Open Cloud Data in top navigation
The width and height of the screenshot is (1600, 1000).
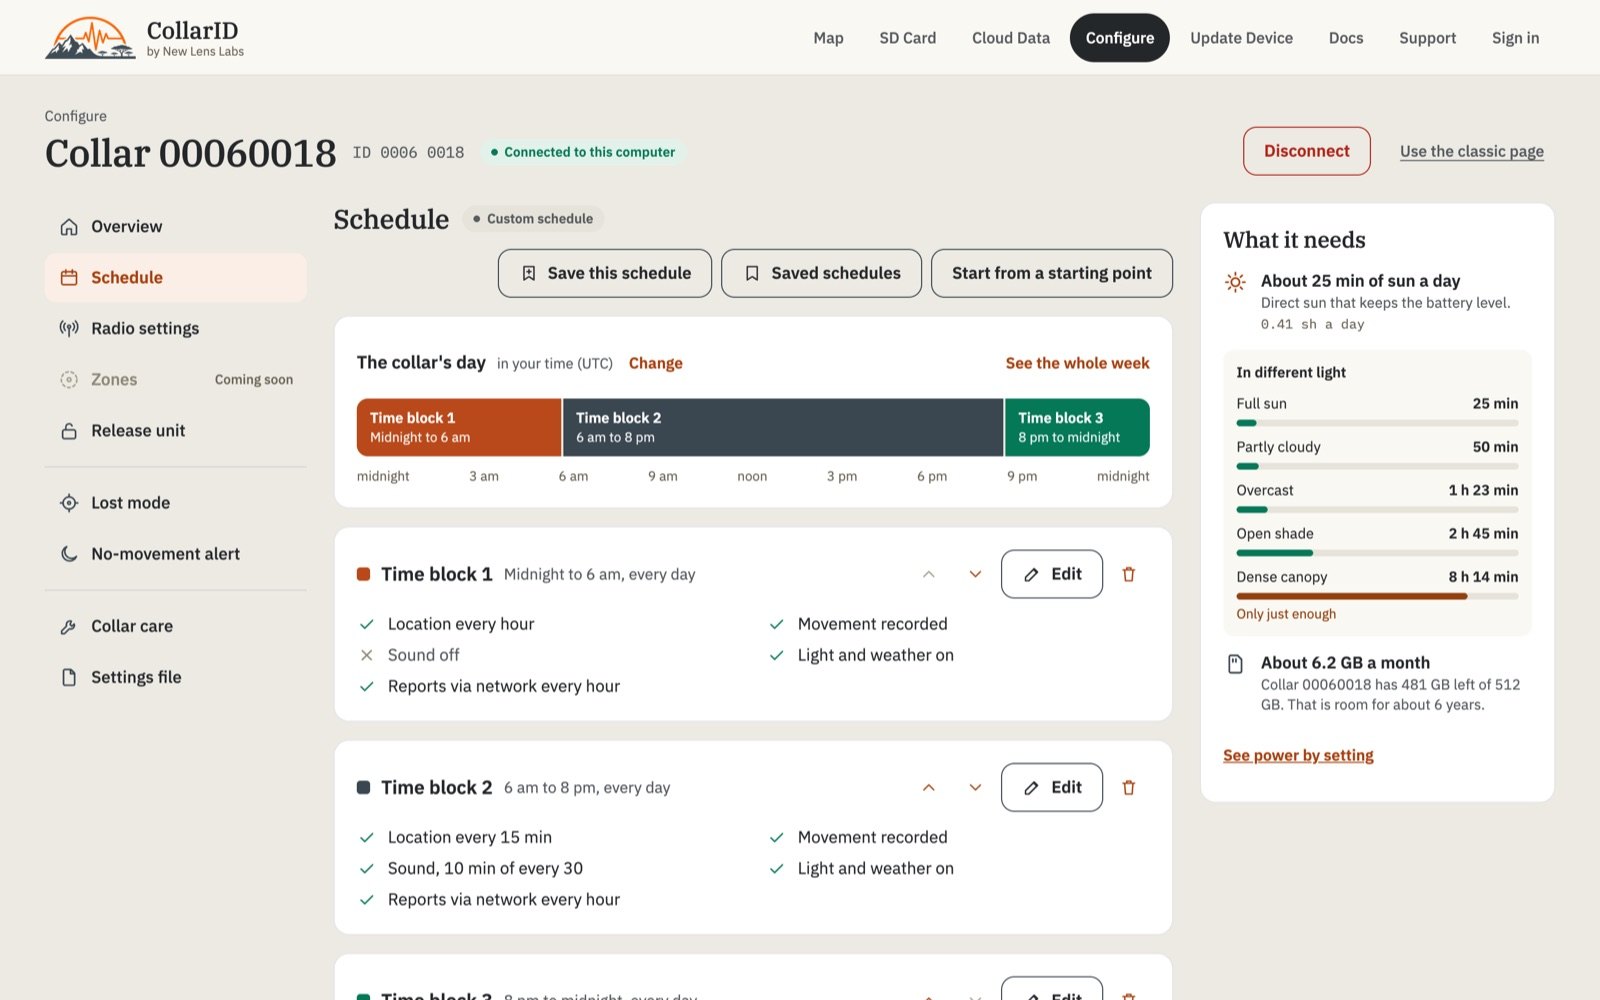[1011, 38]
